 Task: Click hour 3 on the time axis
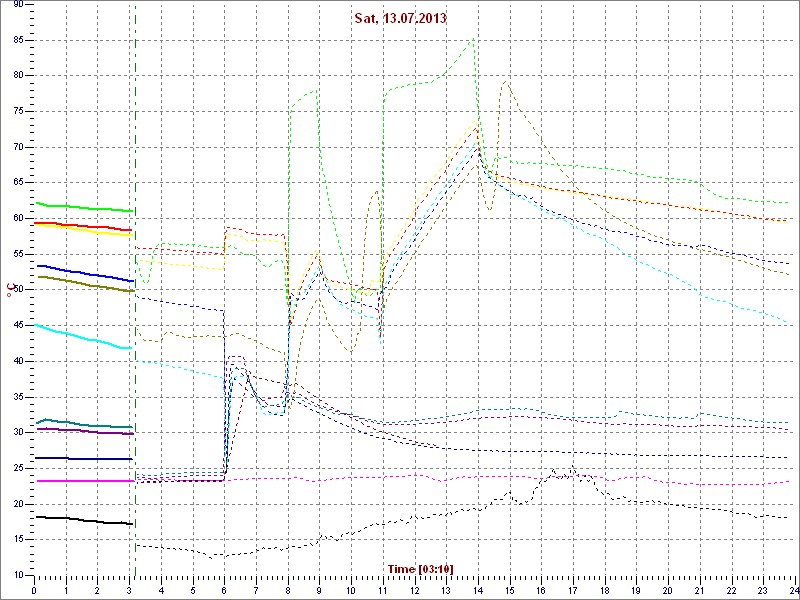click(130, 589)
